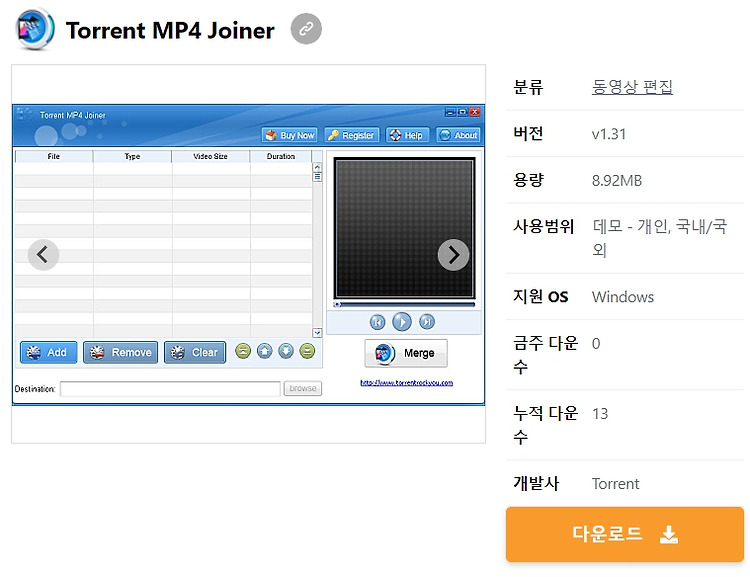Click the 누적 다운수 value 13
The height and width of the screenshot is (577, 750).
(600, 413)
